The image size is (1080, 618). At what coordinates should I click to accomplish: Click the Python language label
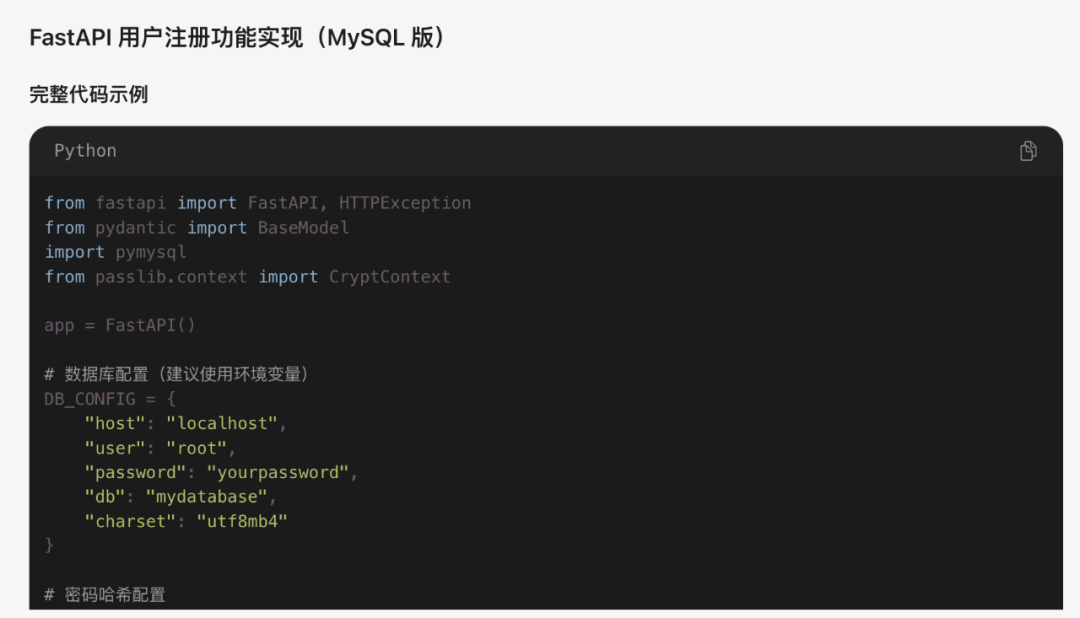pyautogui.click(x=85, y=151)
